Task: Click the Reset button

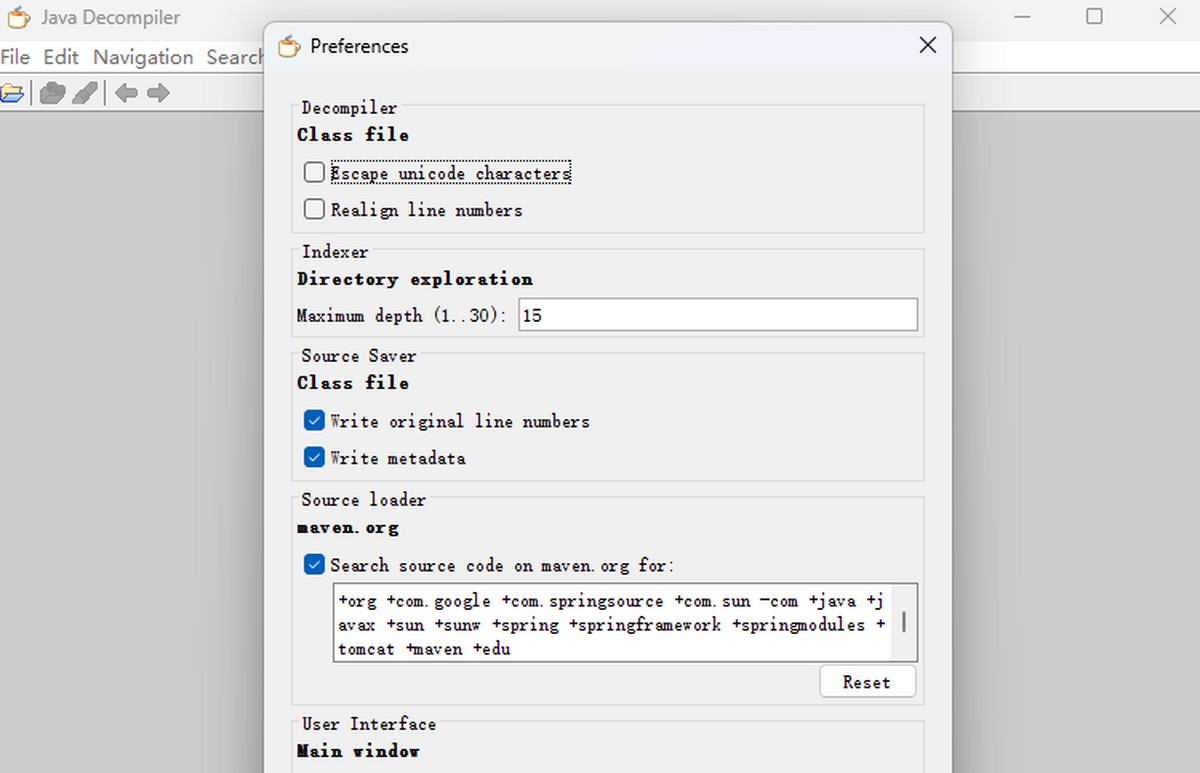Action: coord(866,681)
